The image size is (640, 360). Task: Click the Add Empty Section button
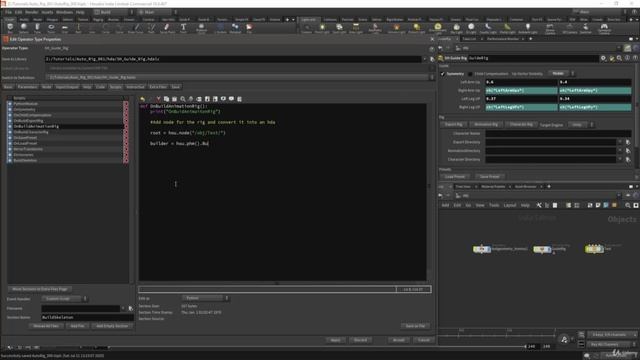[112, 326]
